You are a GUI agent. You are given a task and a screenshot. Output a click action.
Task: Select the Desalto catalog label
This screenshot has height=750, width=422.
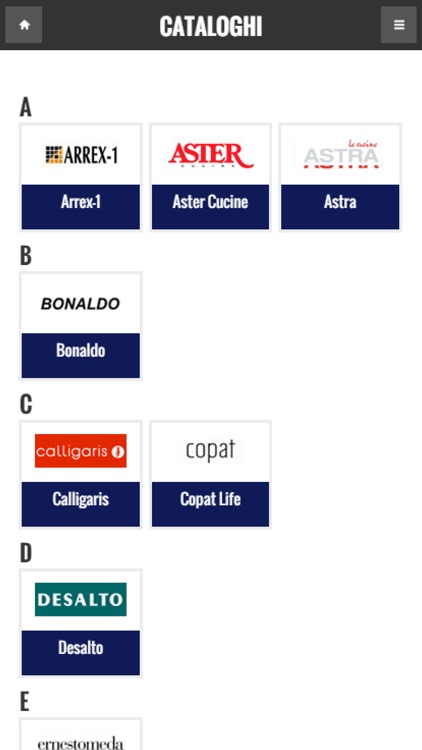[x=81, y=653]
